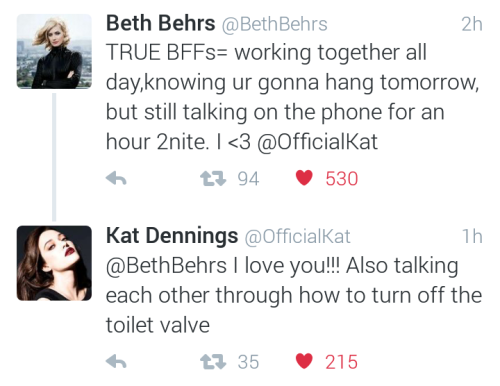Reply to Kat Dennings' tweet

[x=116, y=362]
